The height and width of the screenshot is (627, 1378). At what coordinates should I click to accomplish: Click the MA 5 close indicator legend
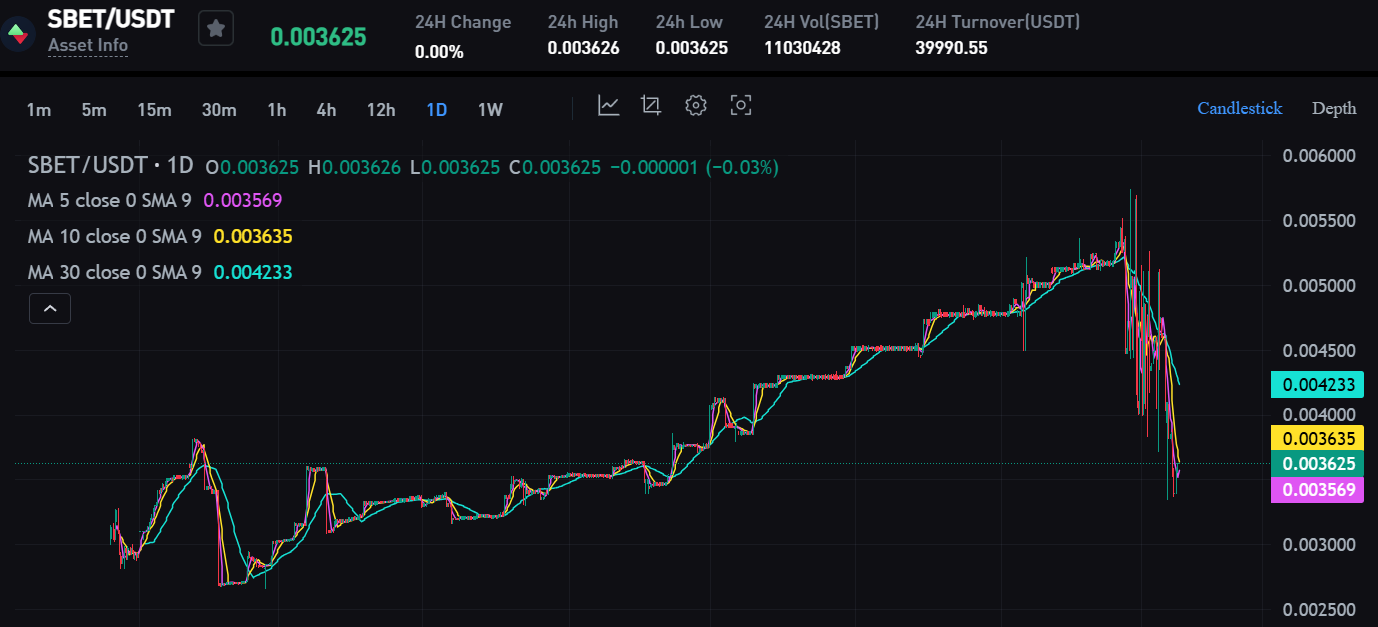click(x=110, y=200)
